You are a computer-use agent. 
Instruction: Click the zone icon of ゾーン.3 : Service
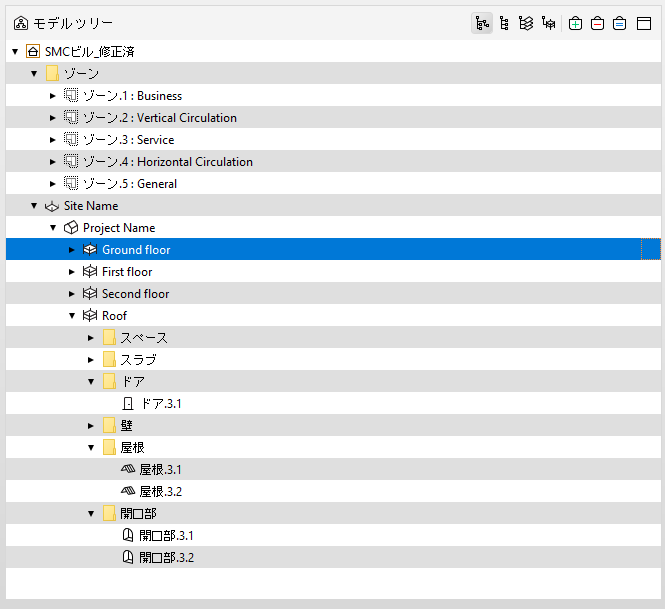pos(71,139)
